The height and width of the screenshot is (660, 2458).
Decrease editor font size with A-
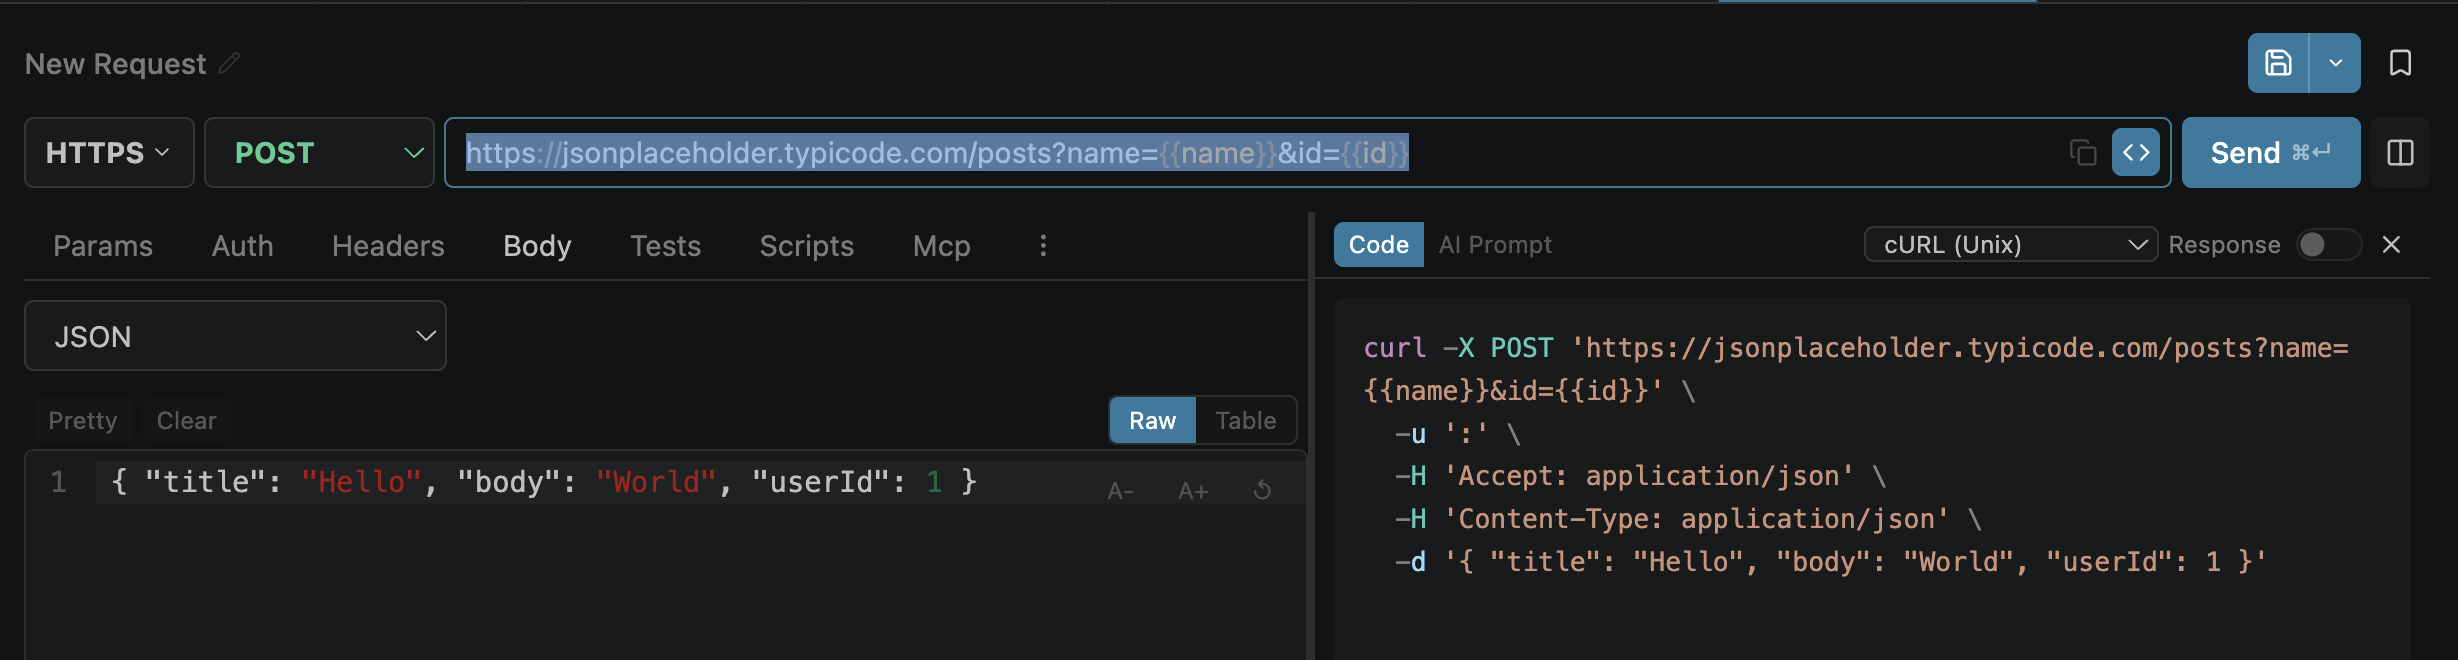(1120, 491)
